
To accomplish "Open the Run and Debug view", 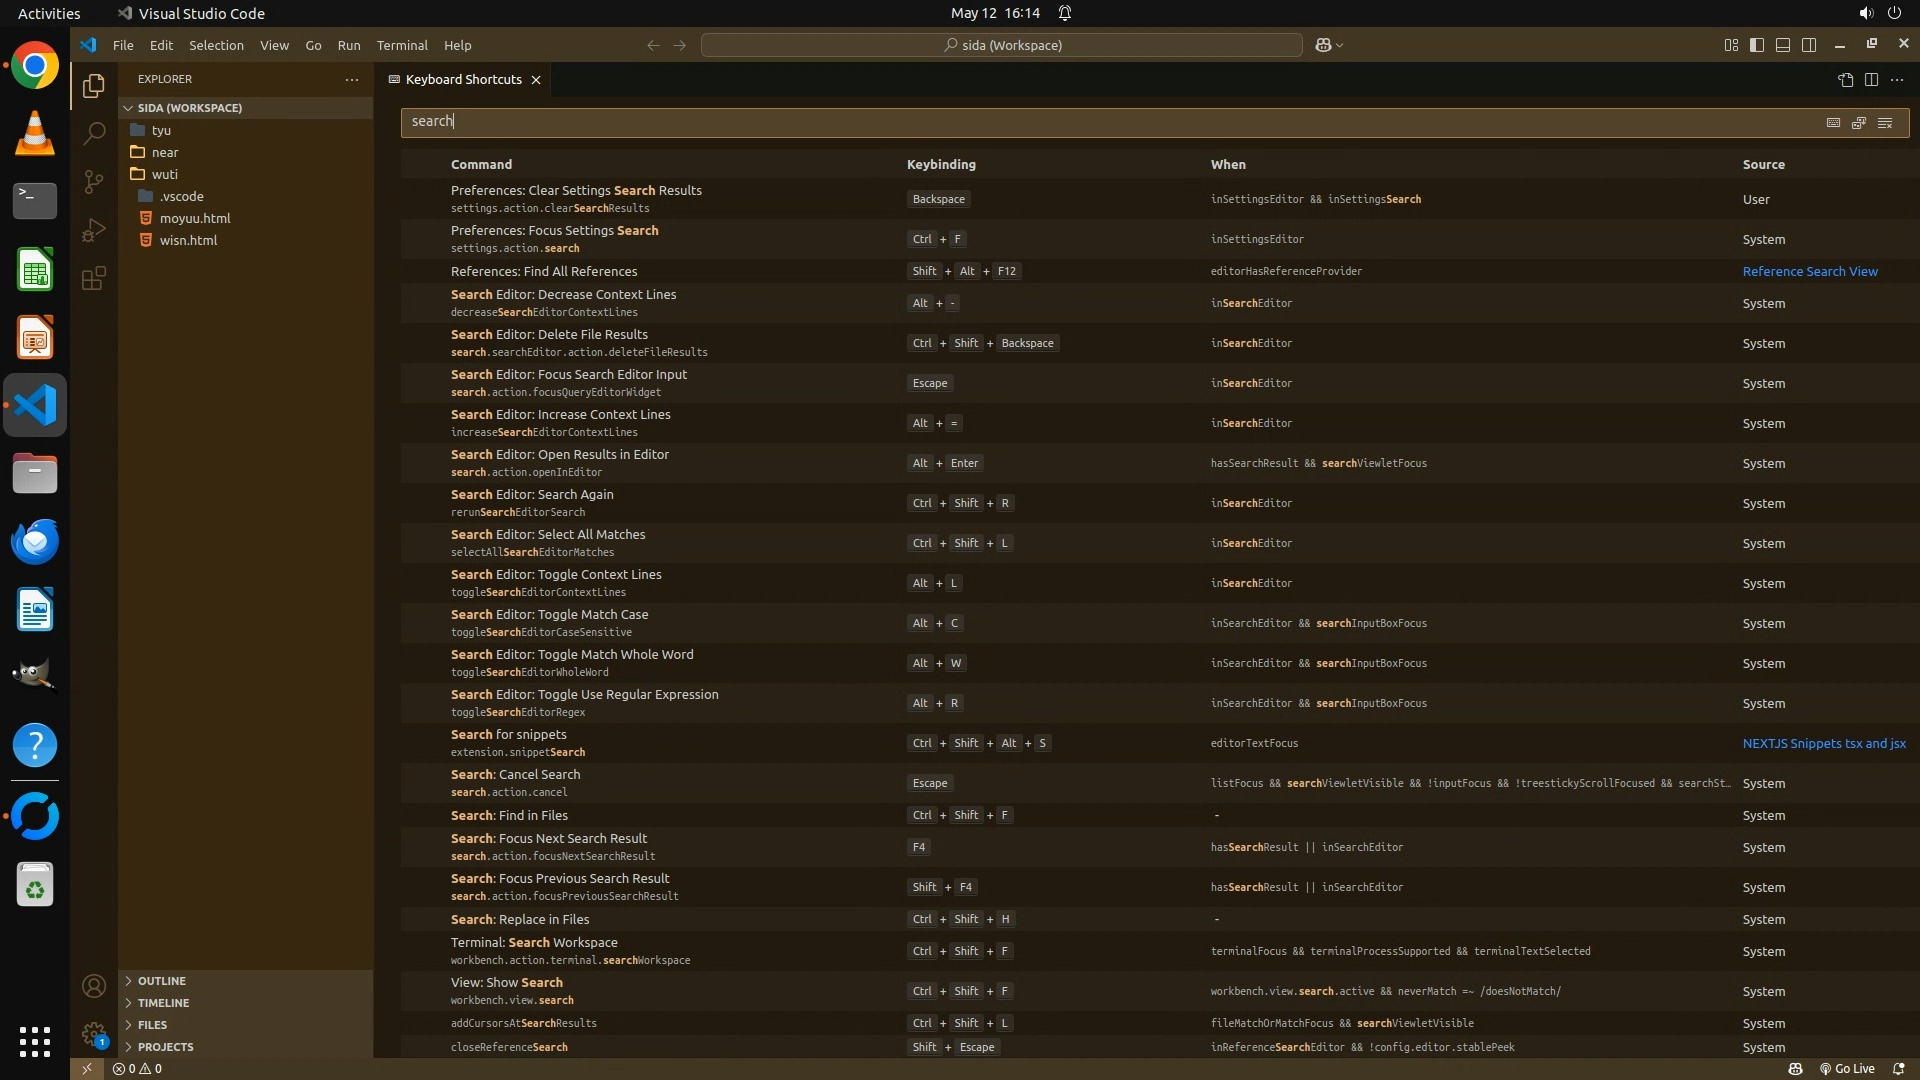I will tap(94, 230).
